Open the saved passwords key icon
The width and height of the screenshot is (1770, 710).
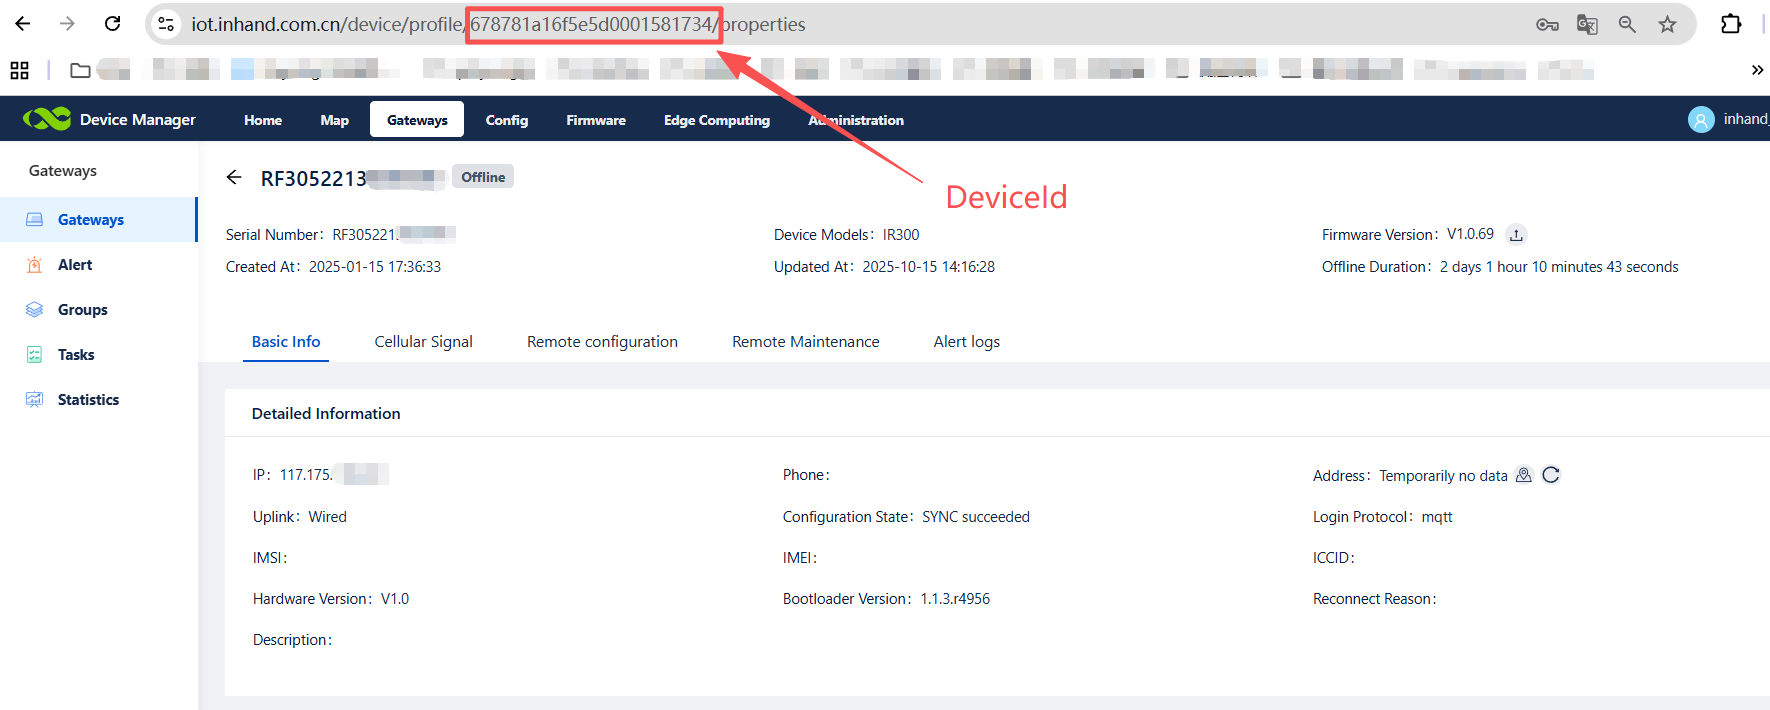tap(1547, 24)
